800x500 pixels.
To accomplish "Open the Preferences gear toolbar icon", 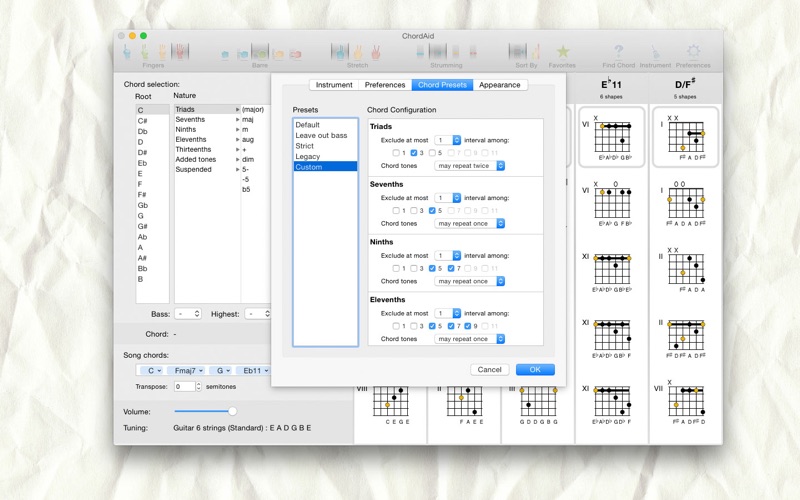I will coord(693,52).
